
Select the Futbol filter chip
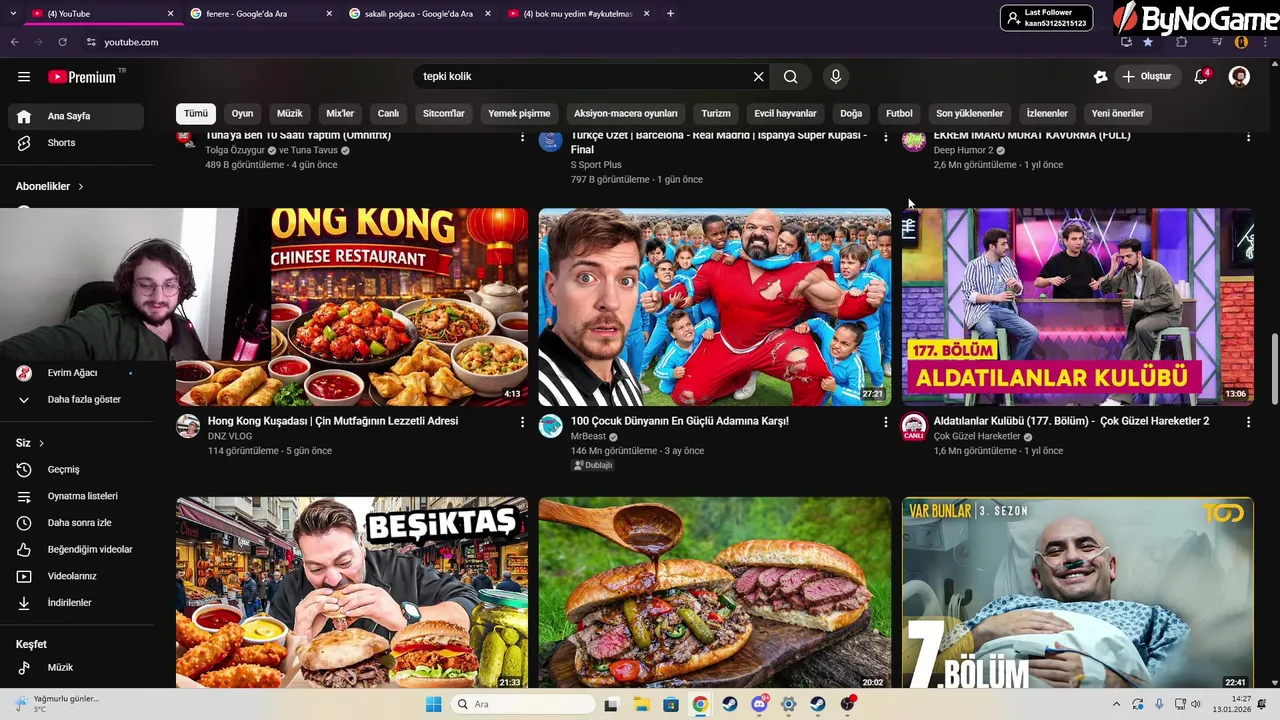pos(899,113)
